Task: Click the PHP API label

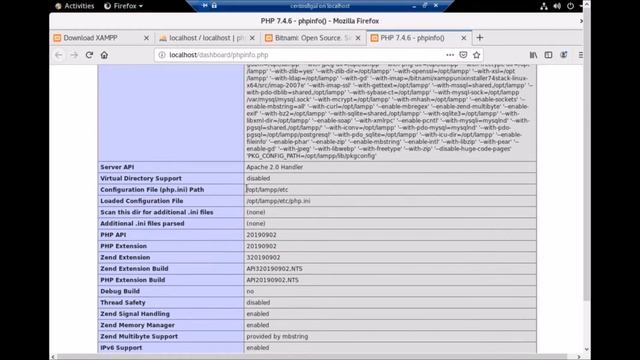Action: (113, 235)
